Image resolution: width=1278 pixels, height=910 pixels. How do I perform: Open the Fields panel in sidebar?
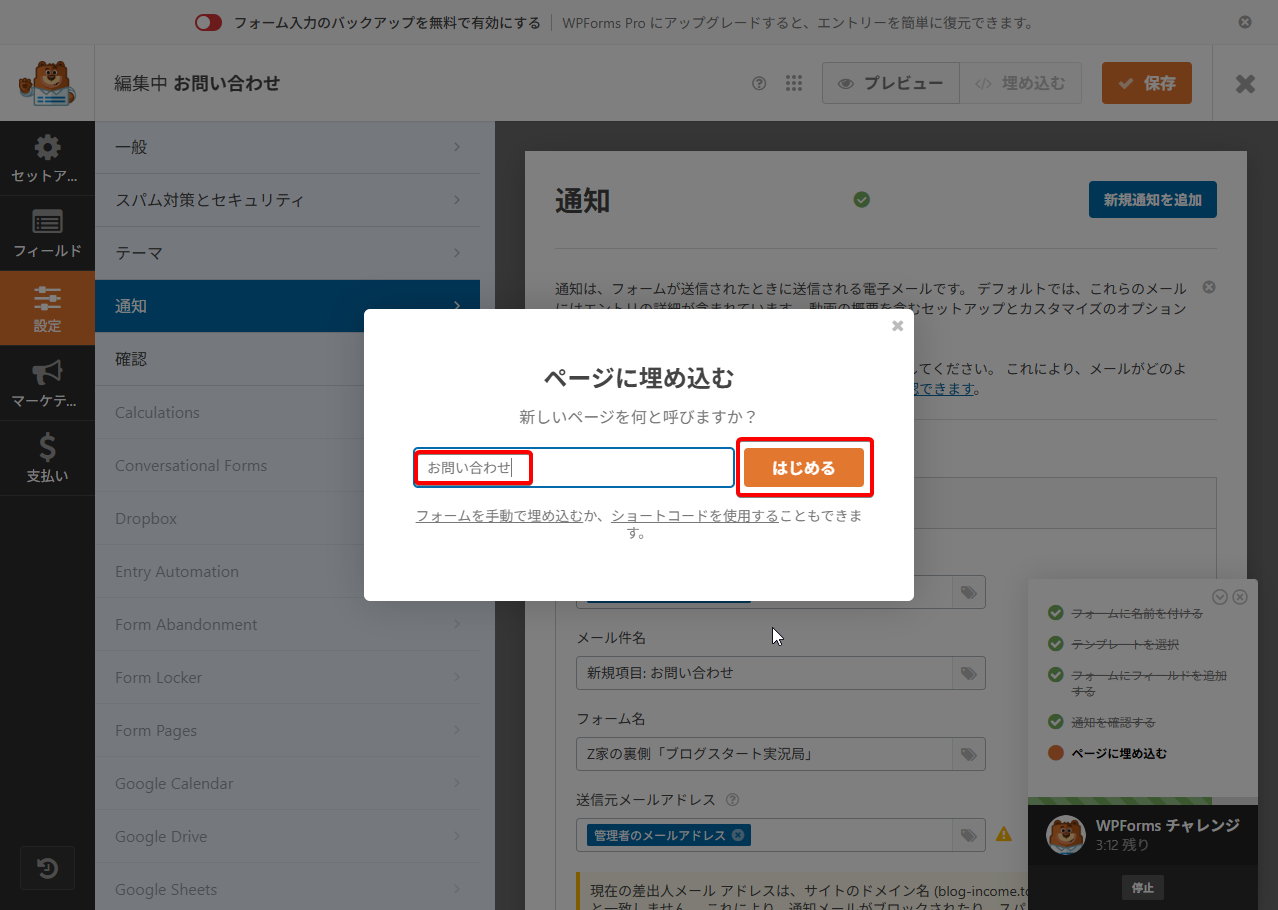click(x=47, y=233)
